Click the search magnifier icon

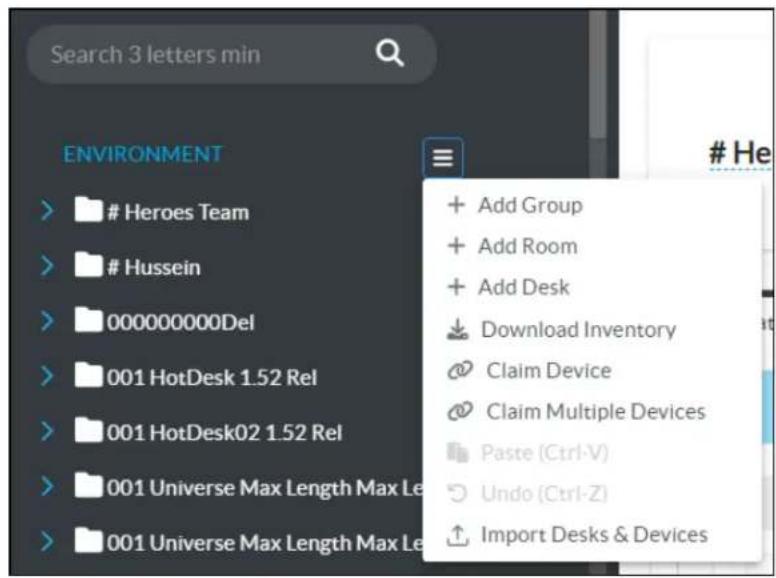389,53
